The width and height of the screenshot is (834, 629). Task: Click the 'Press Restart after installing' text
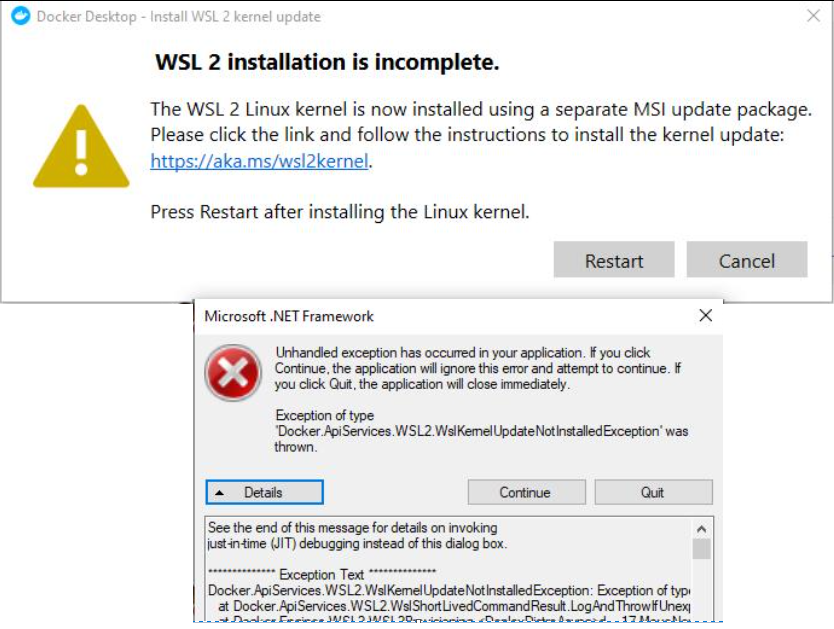click(x=339, y=212)
